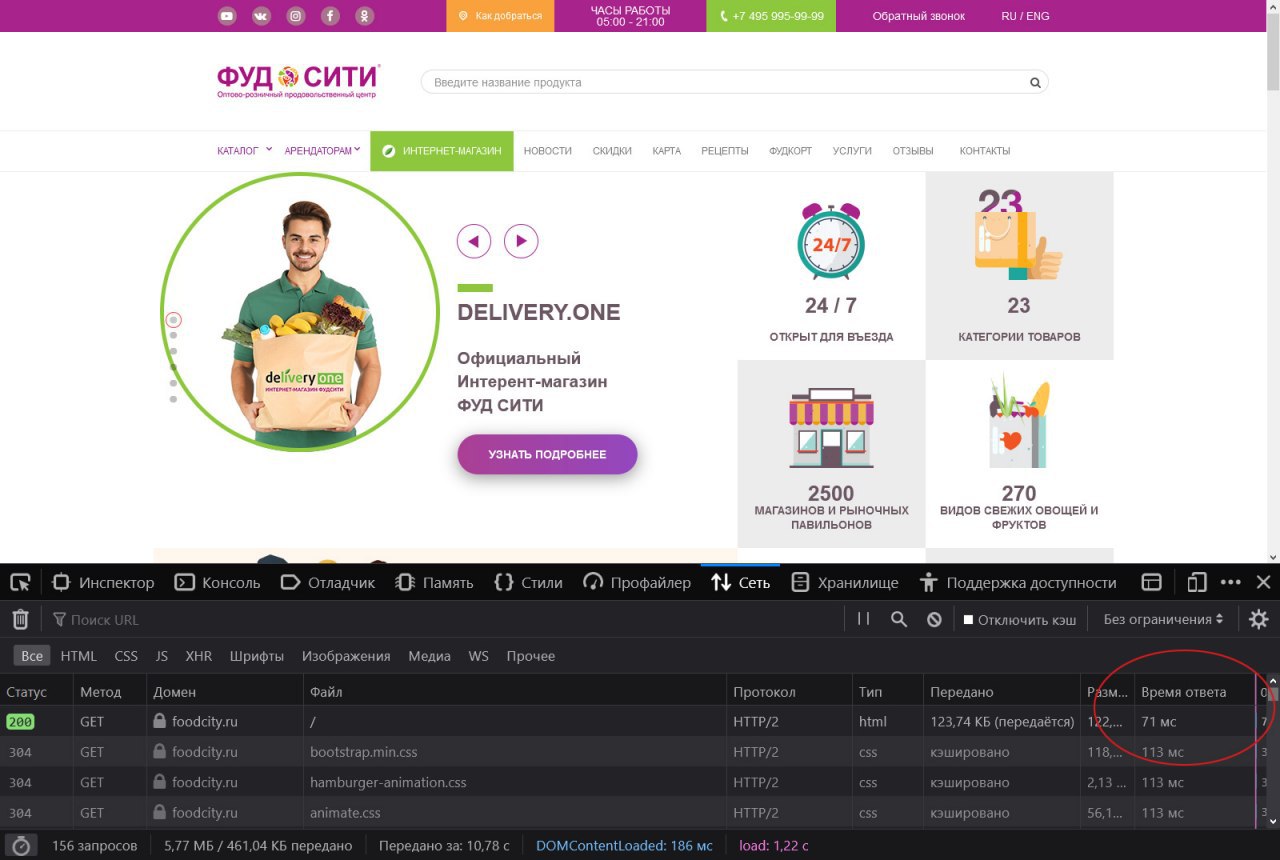The image size is (1280, 860).
Task: Open request blocking icon in devtools
Action: [934, 620]
